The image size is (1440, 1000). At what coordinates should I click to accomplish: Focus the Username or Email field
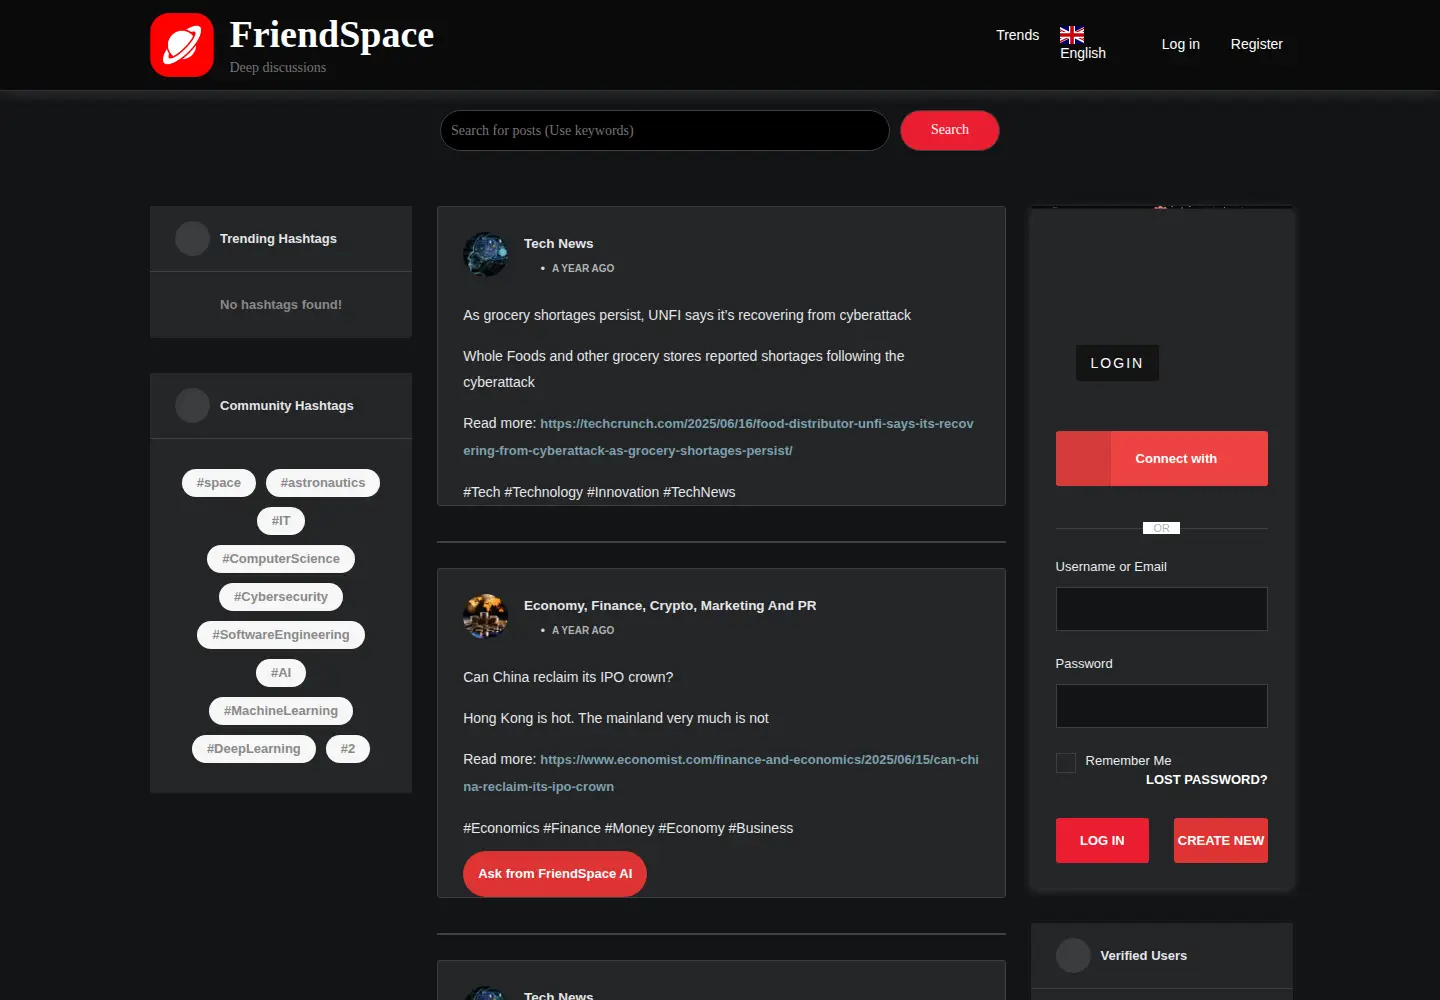pyautogui.click(x=1161, y=609)
